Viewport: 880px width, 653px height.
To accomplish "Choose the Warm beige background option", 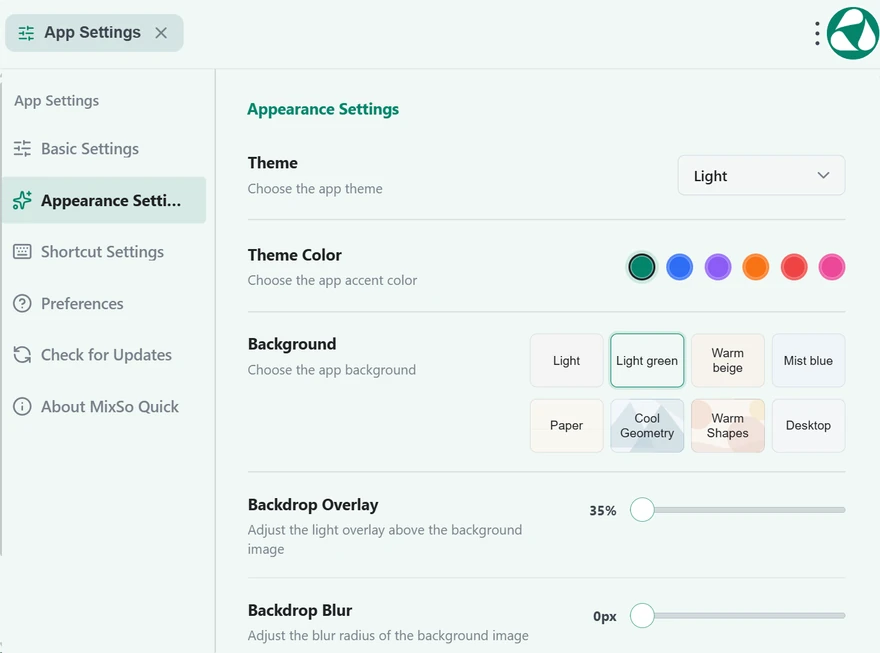I will [728, 361].
